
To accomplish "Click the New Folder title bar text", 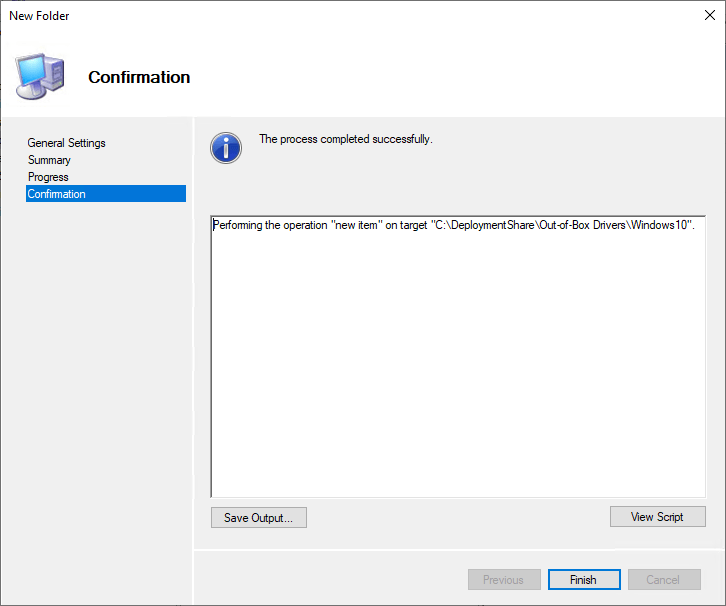I will pos(40,16).
